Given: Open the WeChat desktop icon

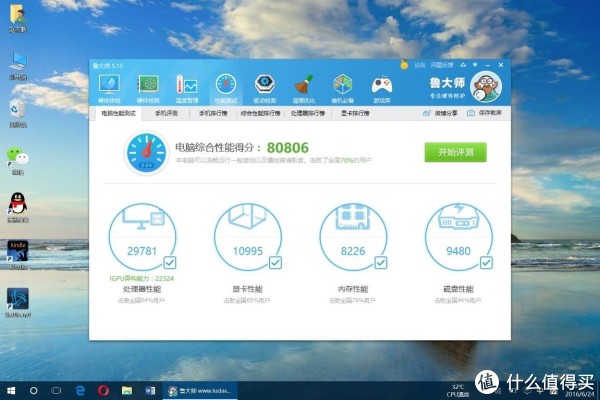Looking at the screenshot, I should pyautogui.click(x=17, y=160).
